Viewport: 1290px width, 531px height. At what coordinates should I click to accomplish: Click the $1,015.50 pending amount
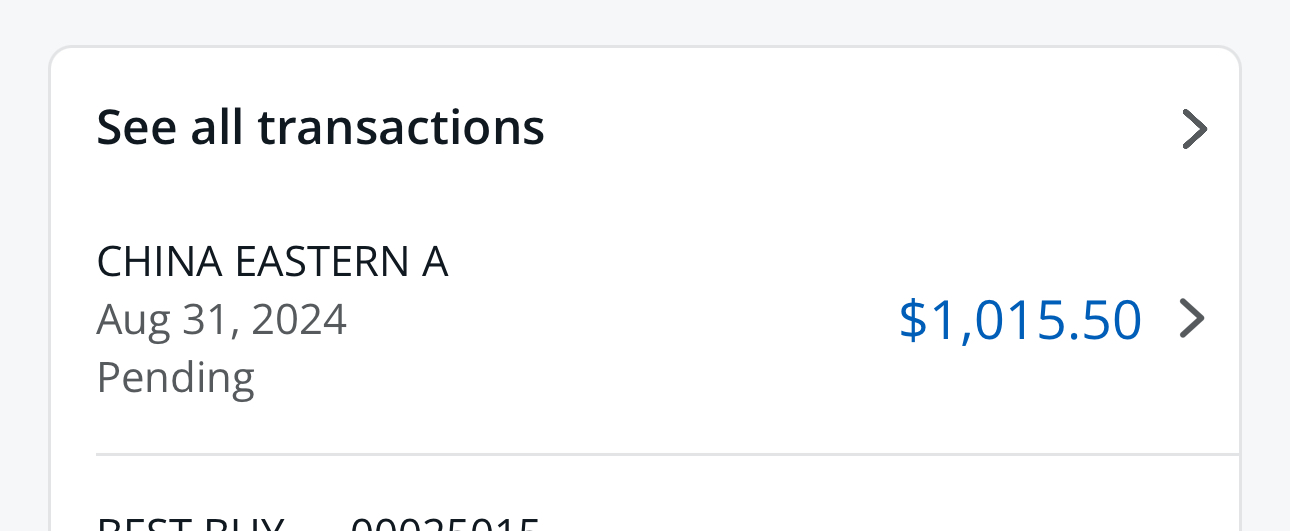click(x=1019, y=320)
